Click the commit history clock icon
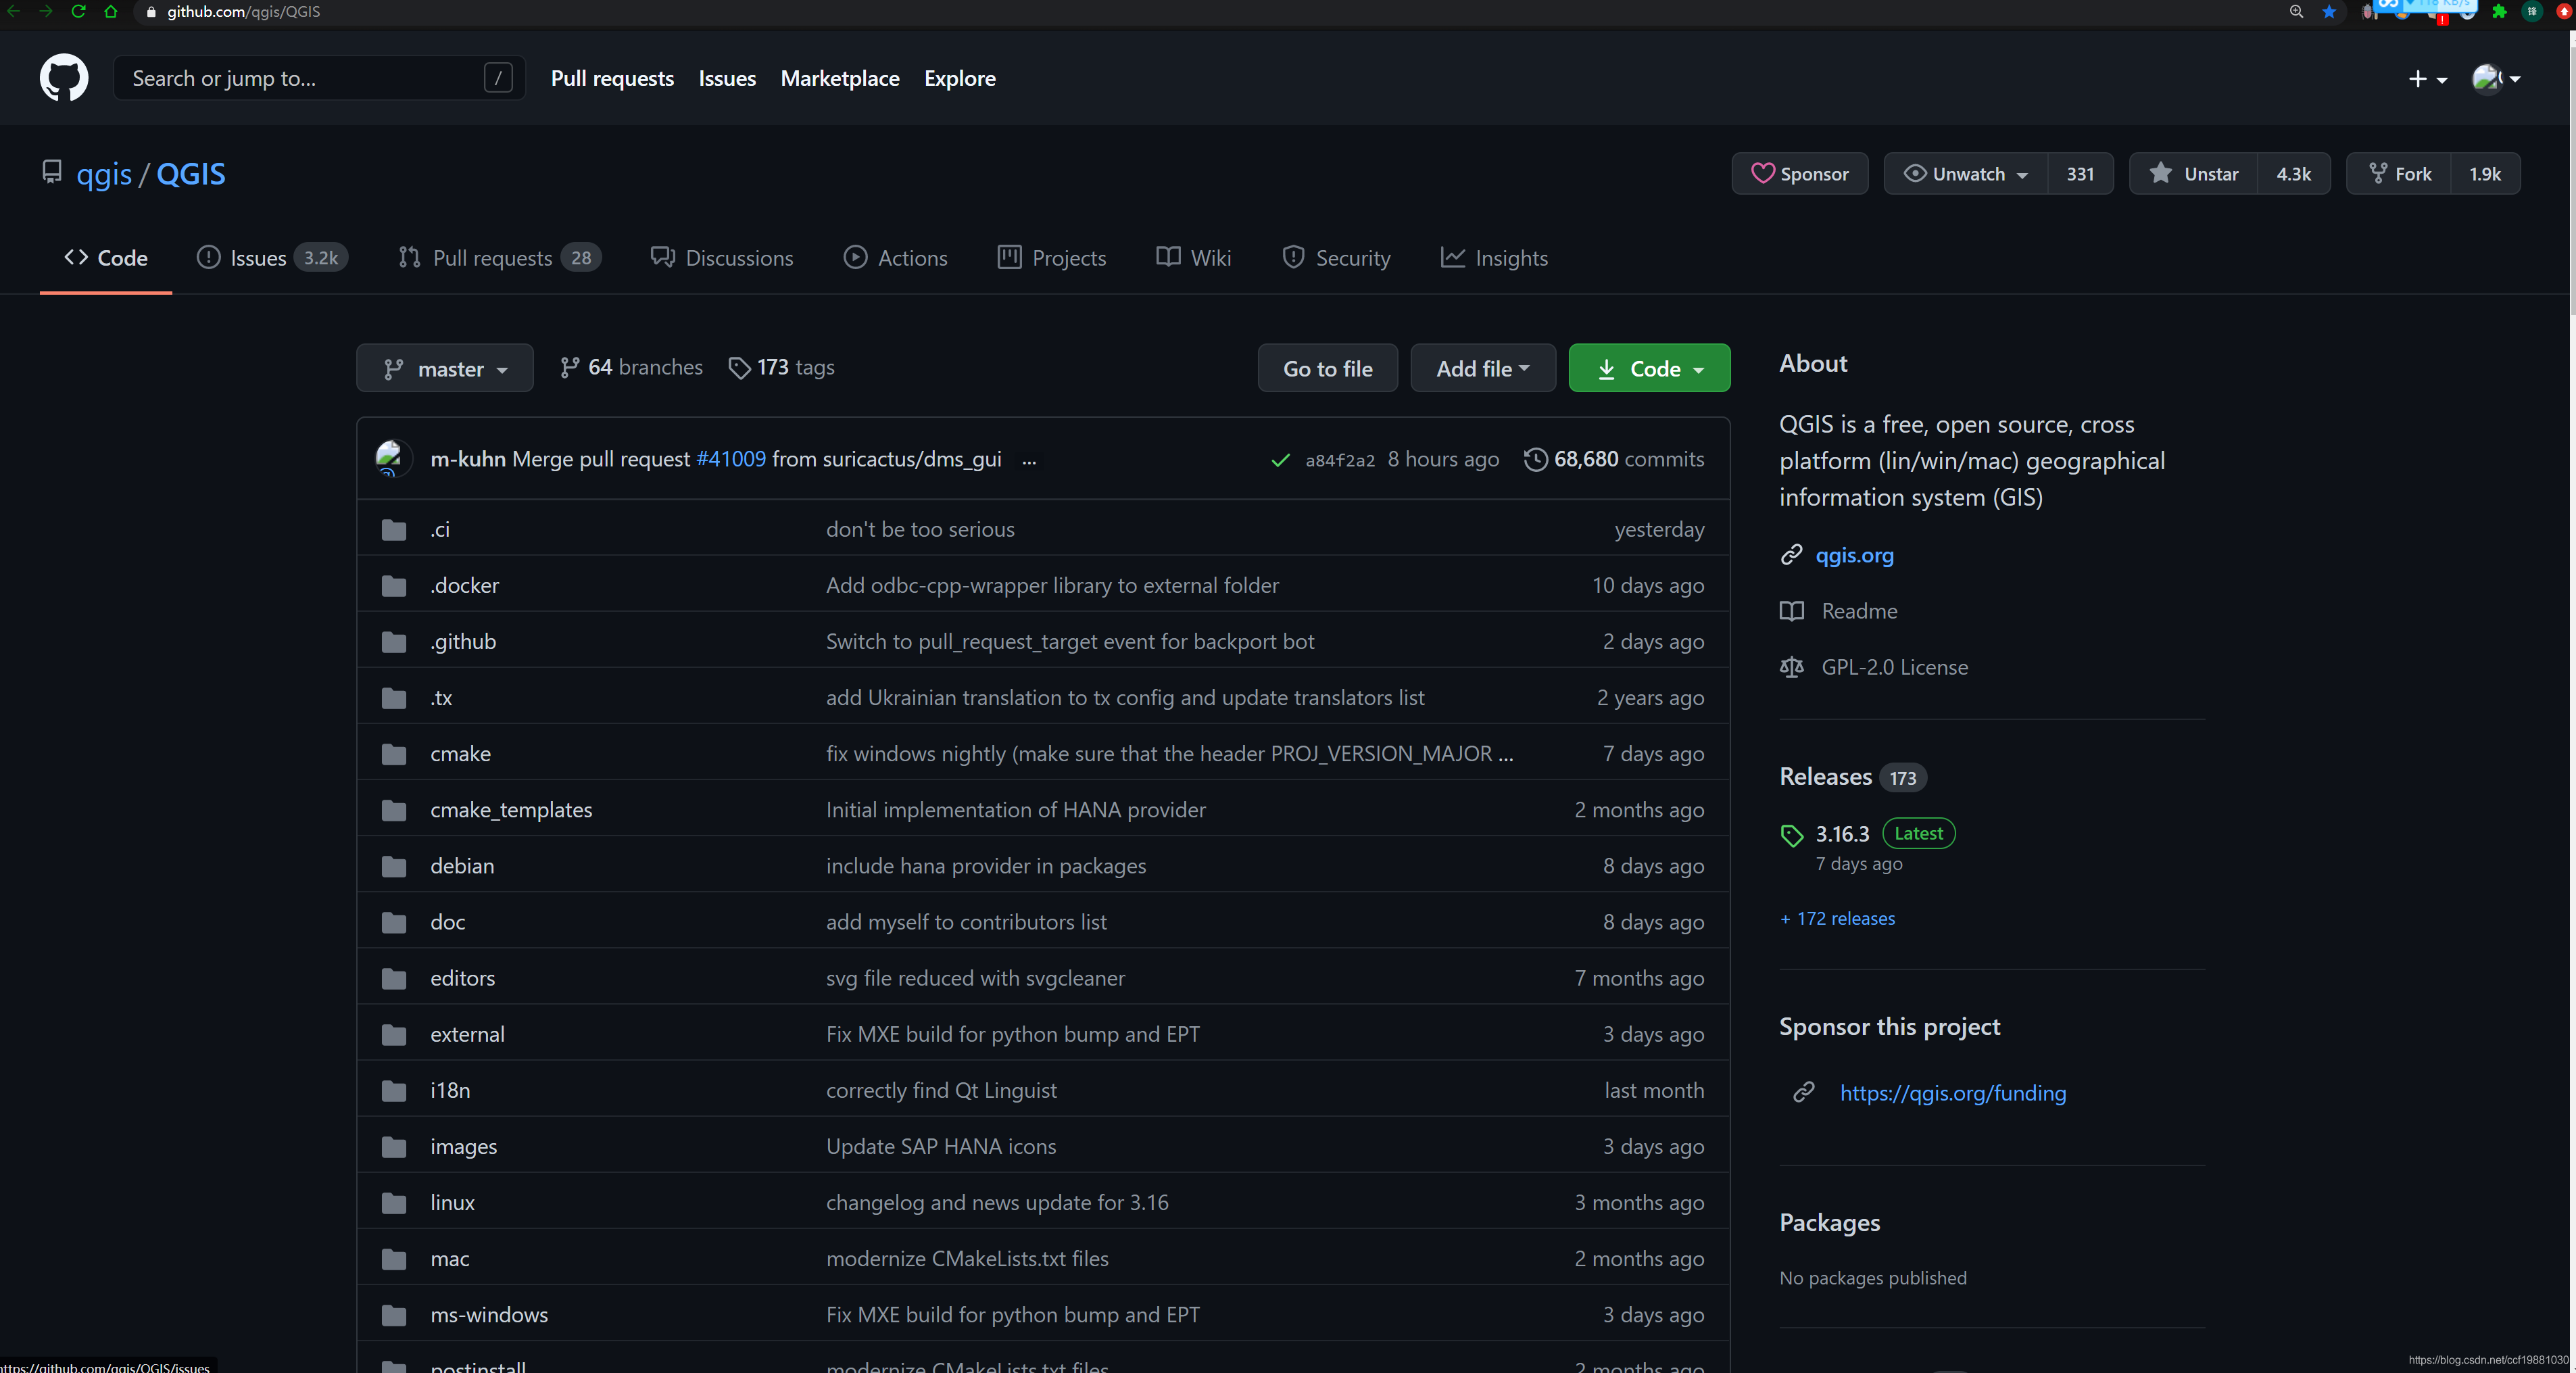 1535,459
